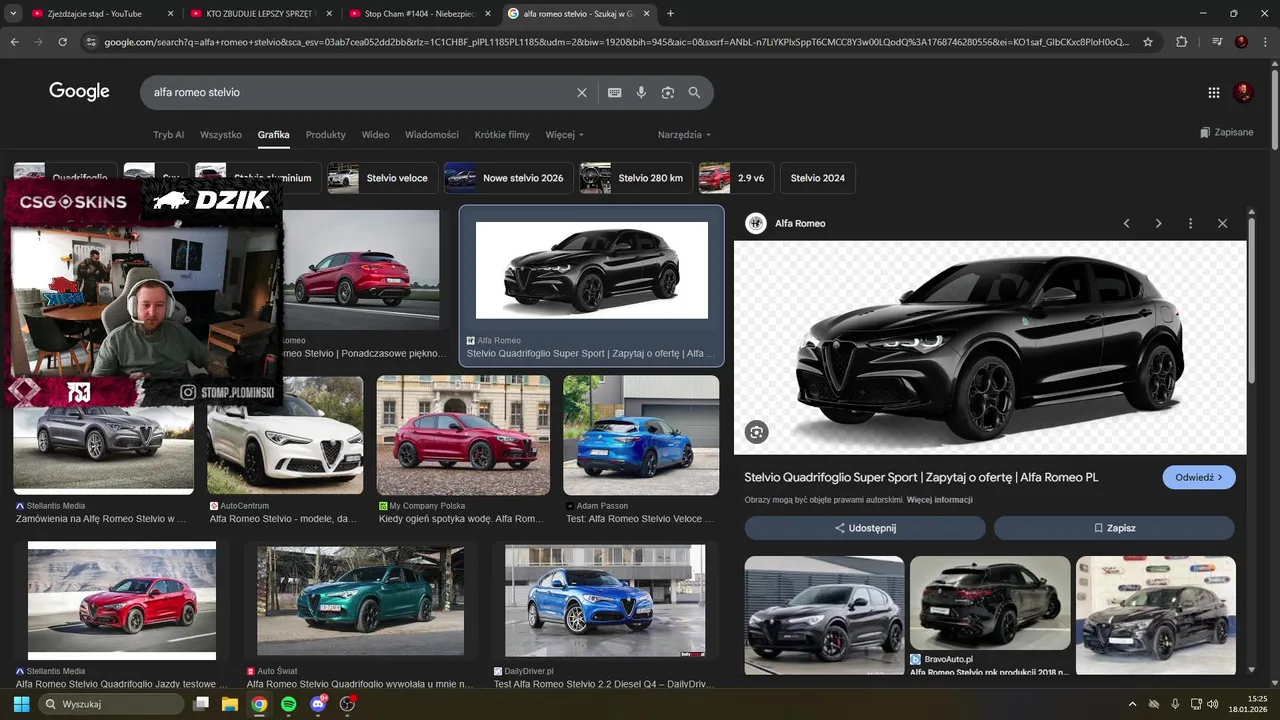Click the Chrome address bar URL

[616, 42]
